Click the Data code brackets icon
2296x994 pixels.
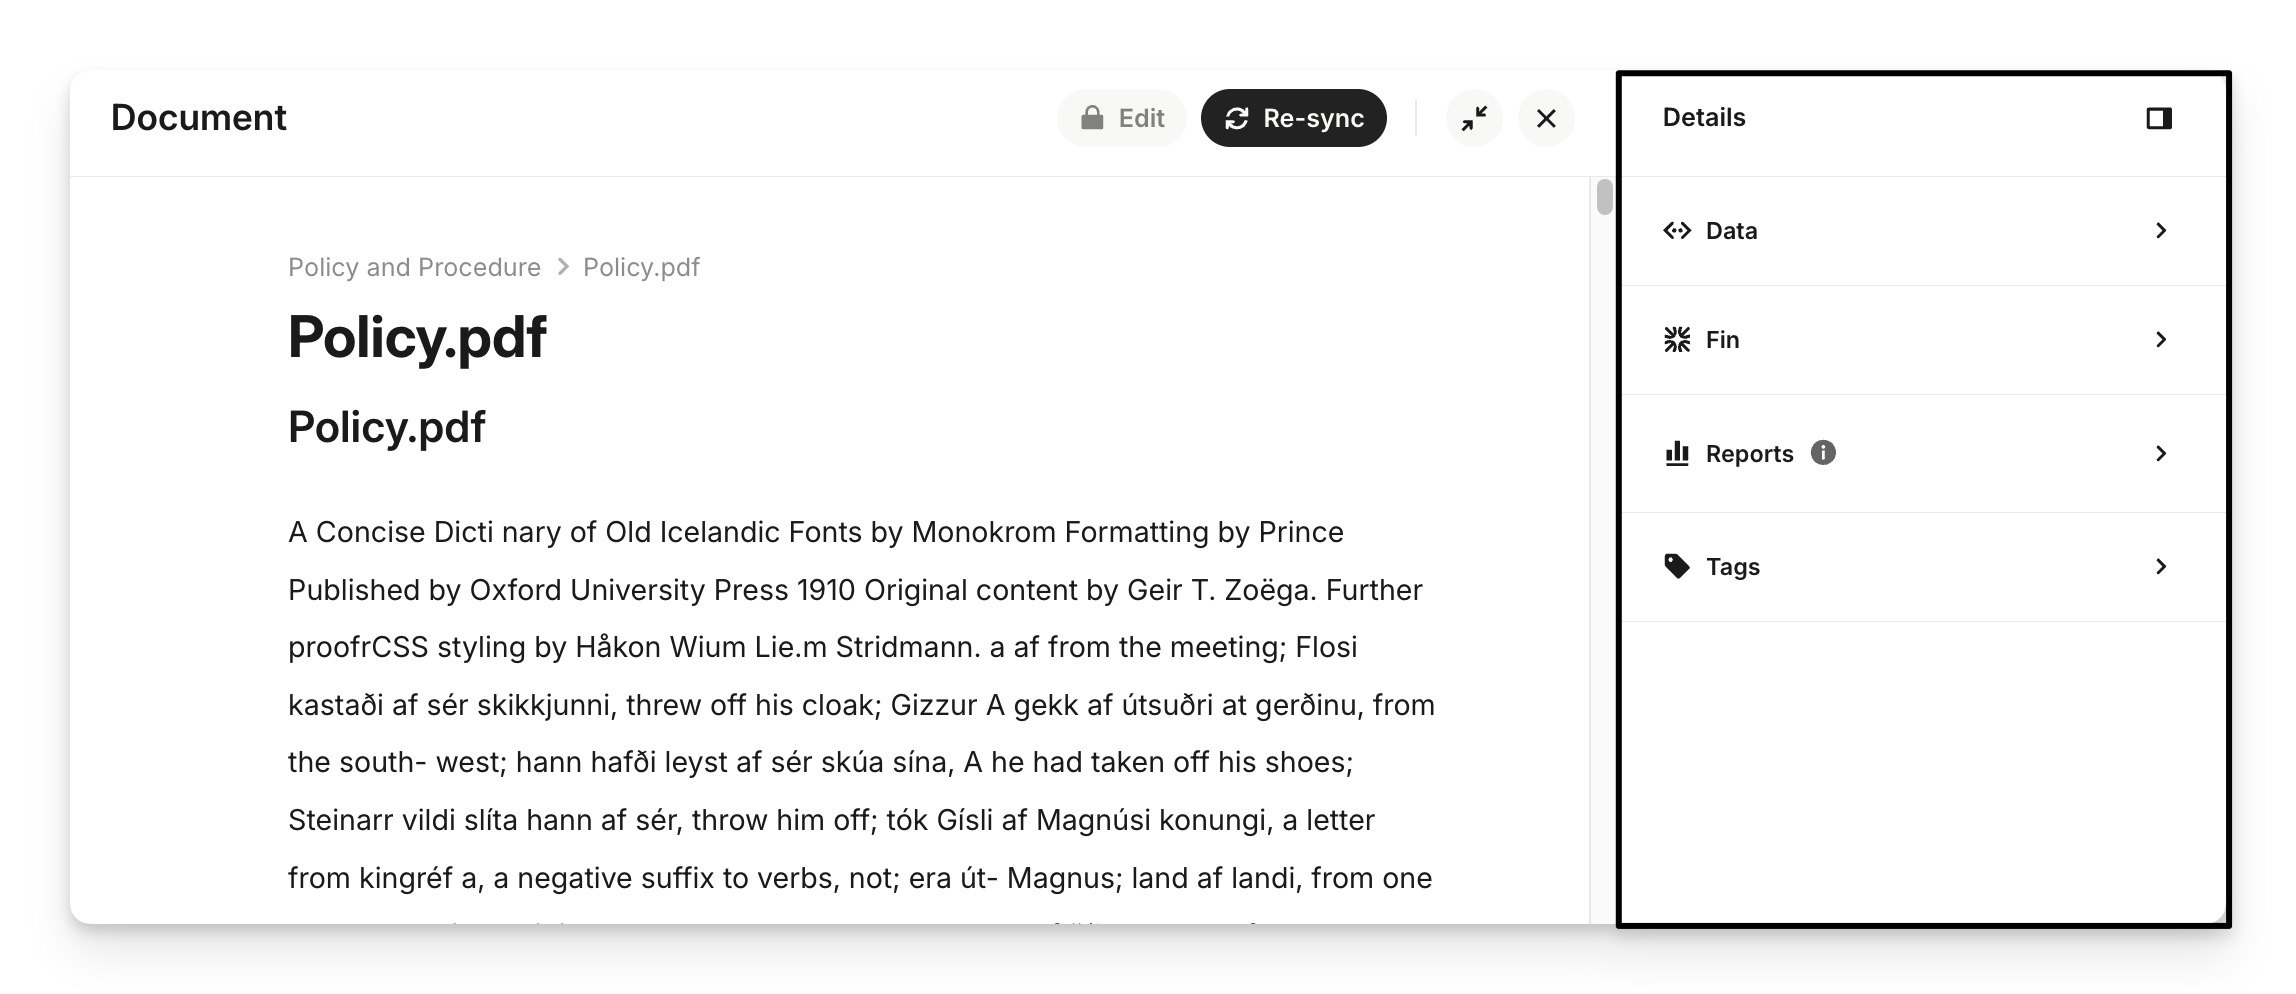(1677, 231)
